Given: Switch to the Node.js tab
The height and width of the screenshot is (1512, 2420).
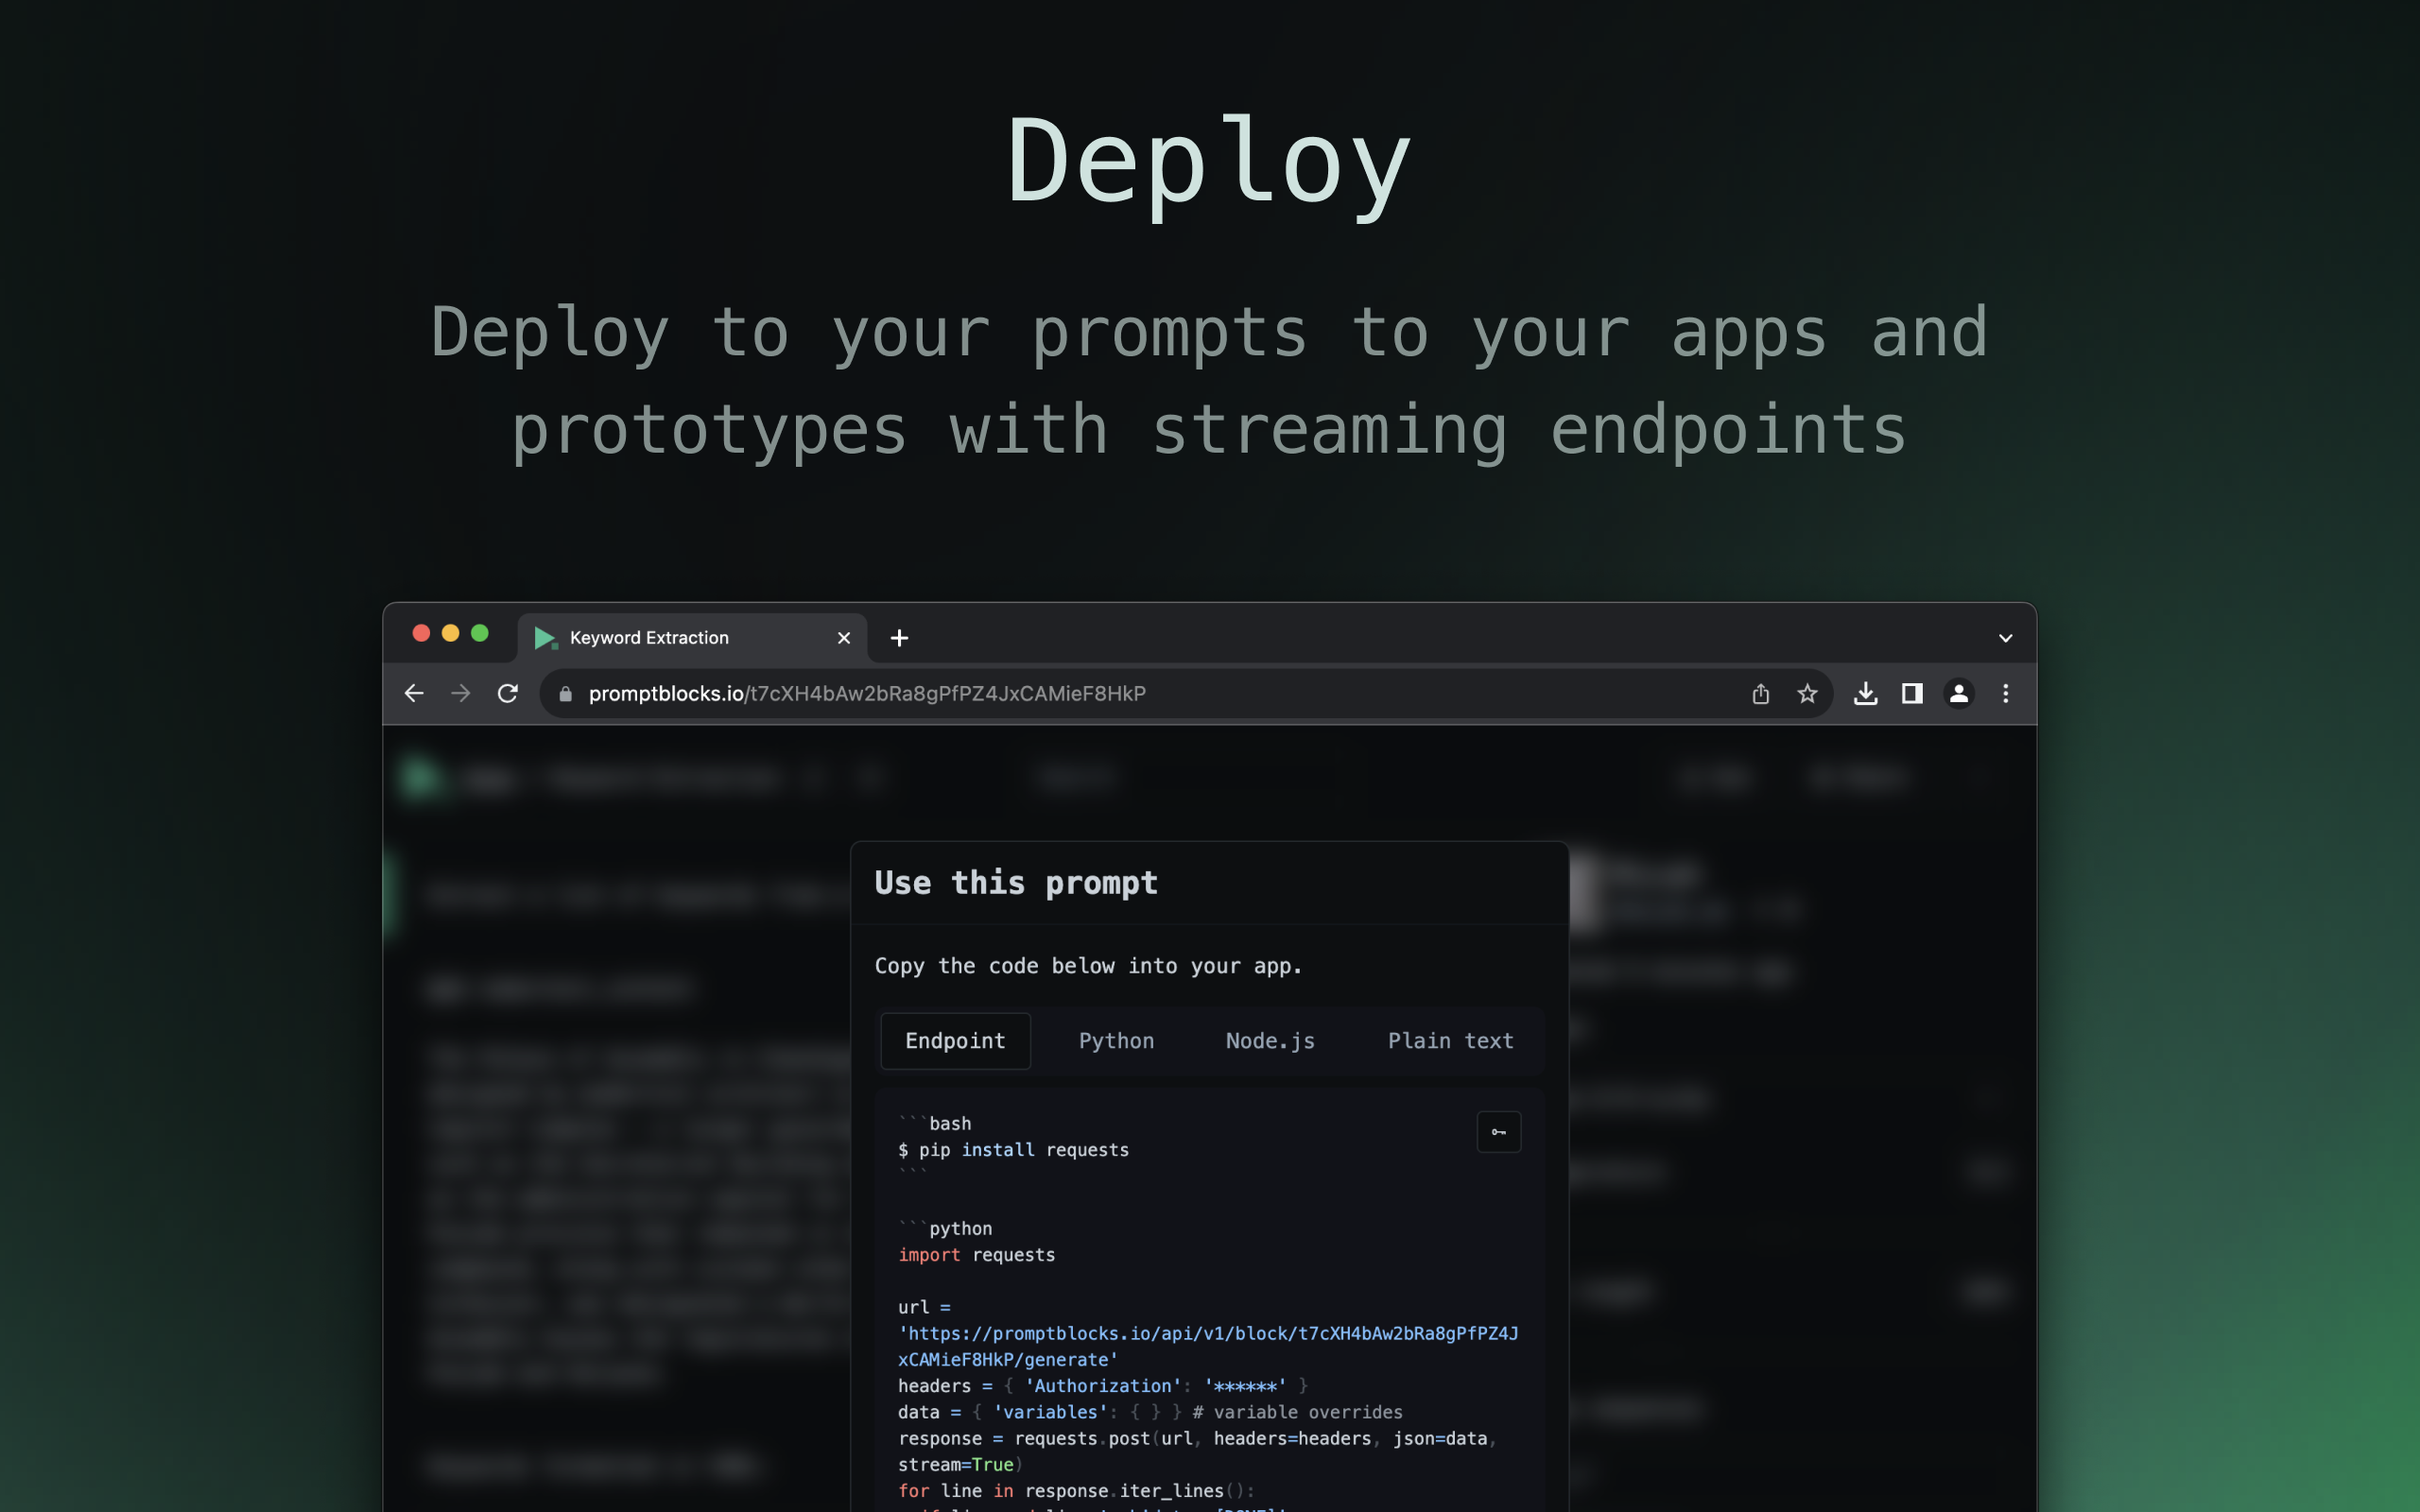Looking at the screenshot, I should (x=1270, y=1041).
